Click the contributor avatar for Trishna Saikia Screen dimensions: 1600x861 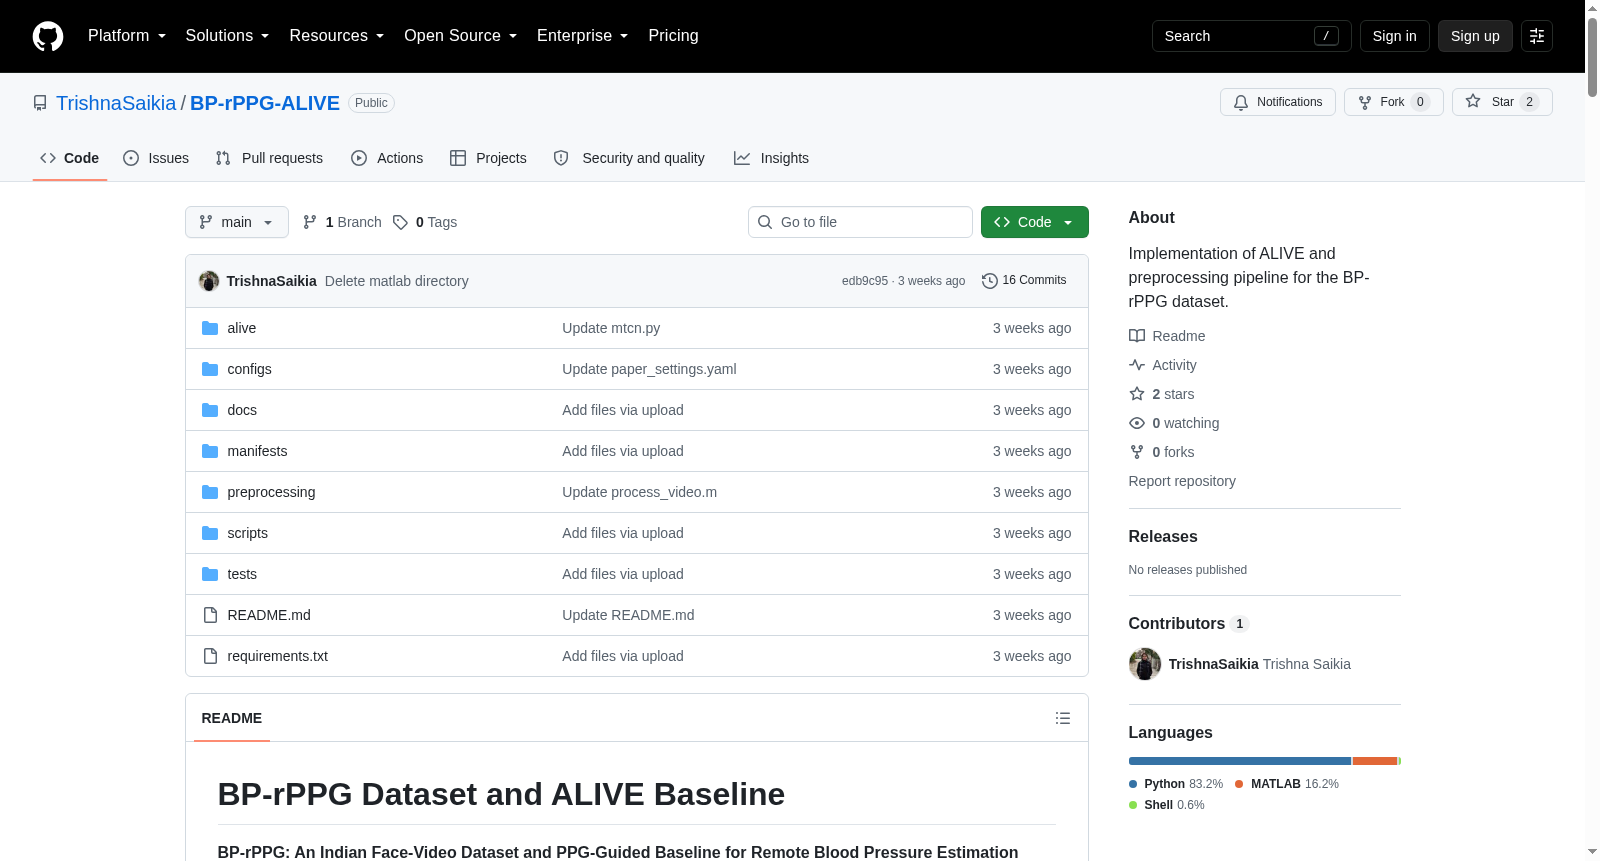tap(1145, 664)
